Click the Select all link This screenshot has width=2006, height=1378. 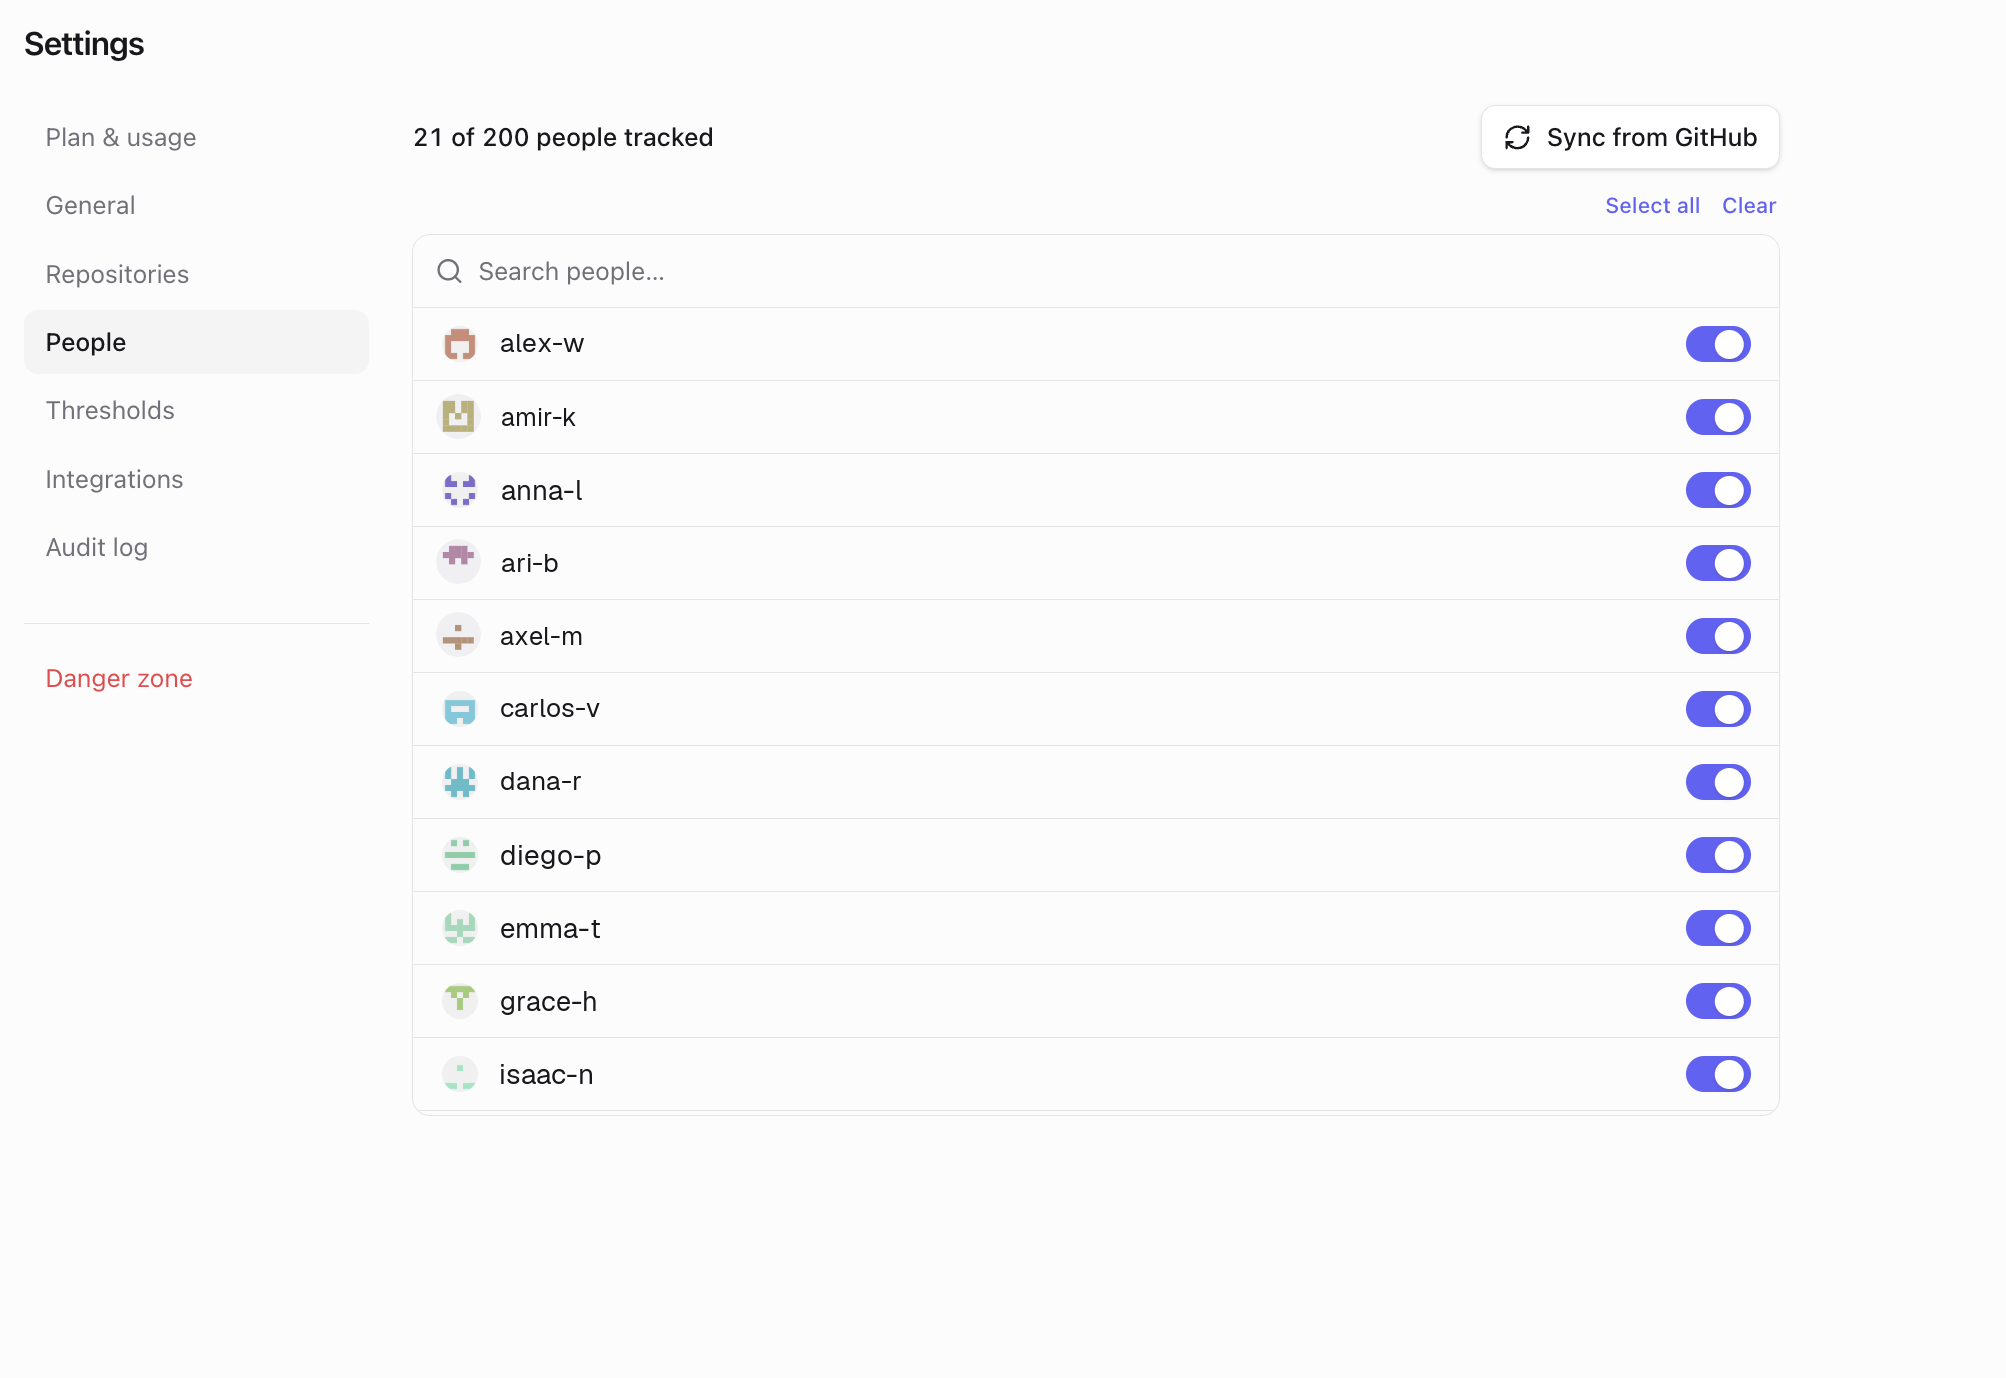click(x=1652, y=205)
